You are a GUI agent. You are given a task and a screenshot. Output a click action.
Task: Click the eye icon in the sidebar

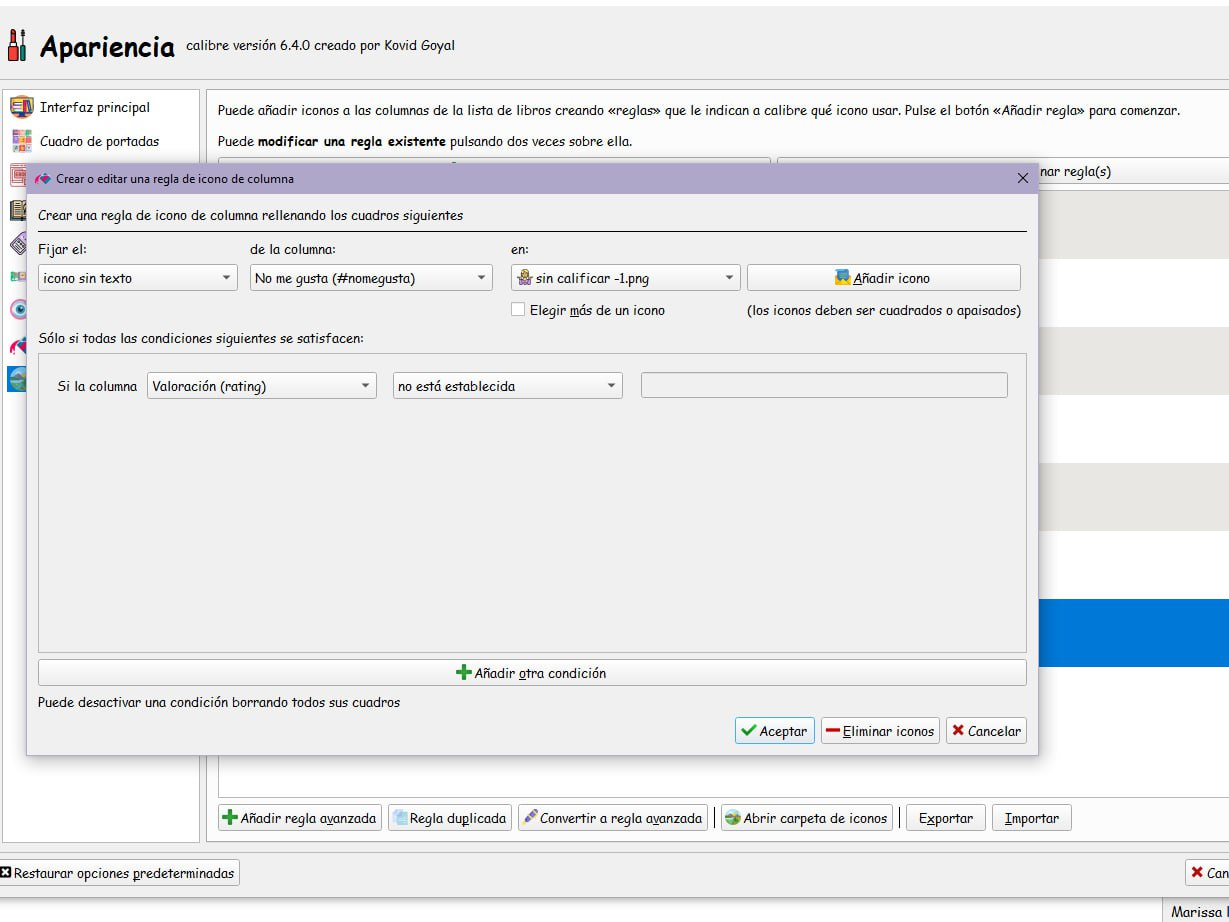[x=18, y=309]
